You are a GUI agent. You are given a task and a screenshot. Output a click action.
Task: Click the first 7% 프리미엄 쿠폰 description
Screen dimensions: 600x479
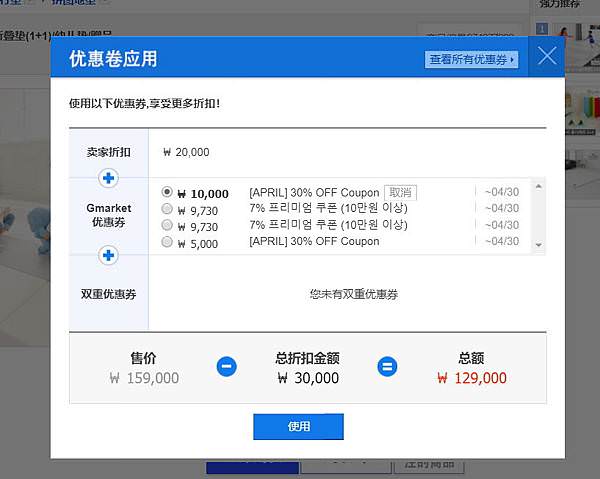[328, 209]
